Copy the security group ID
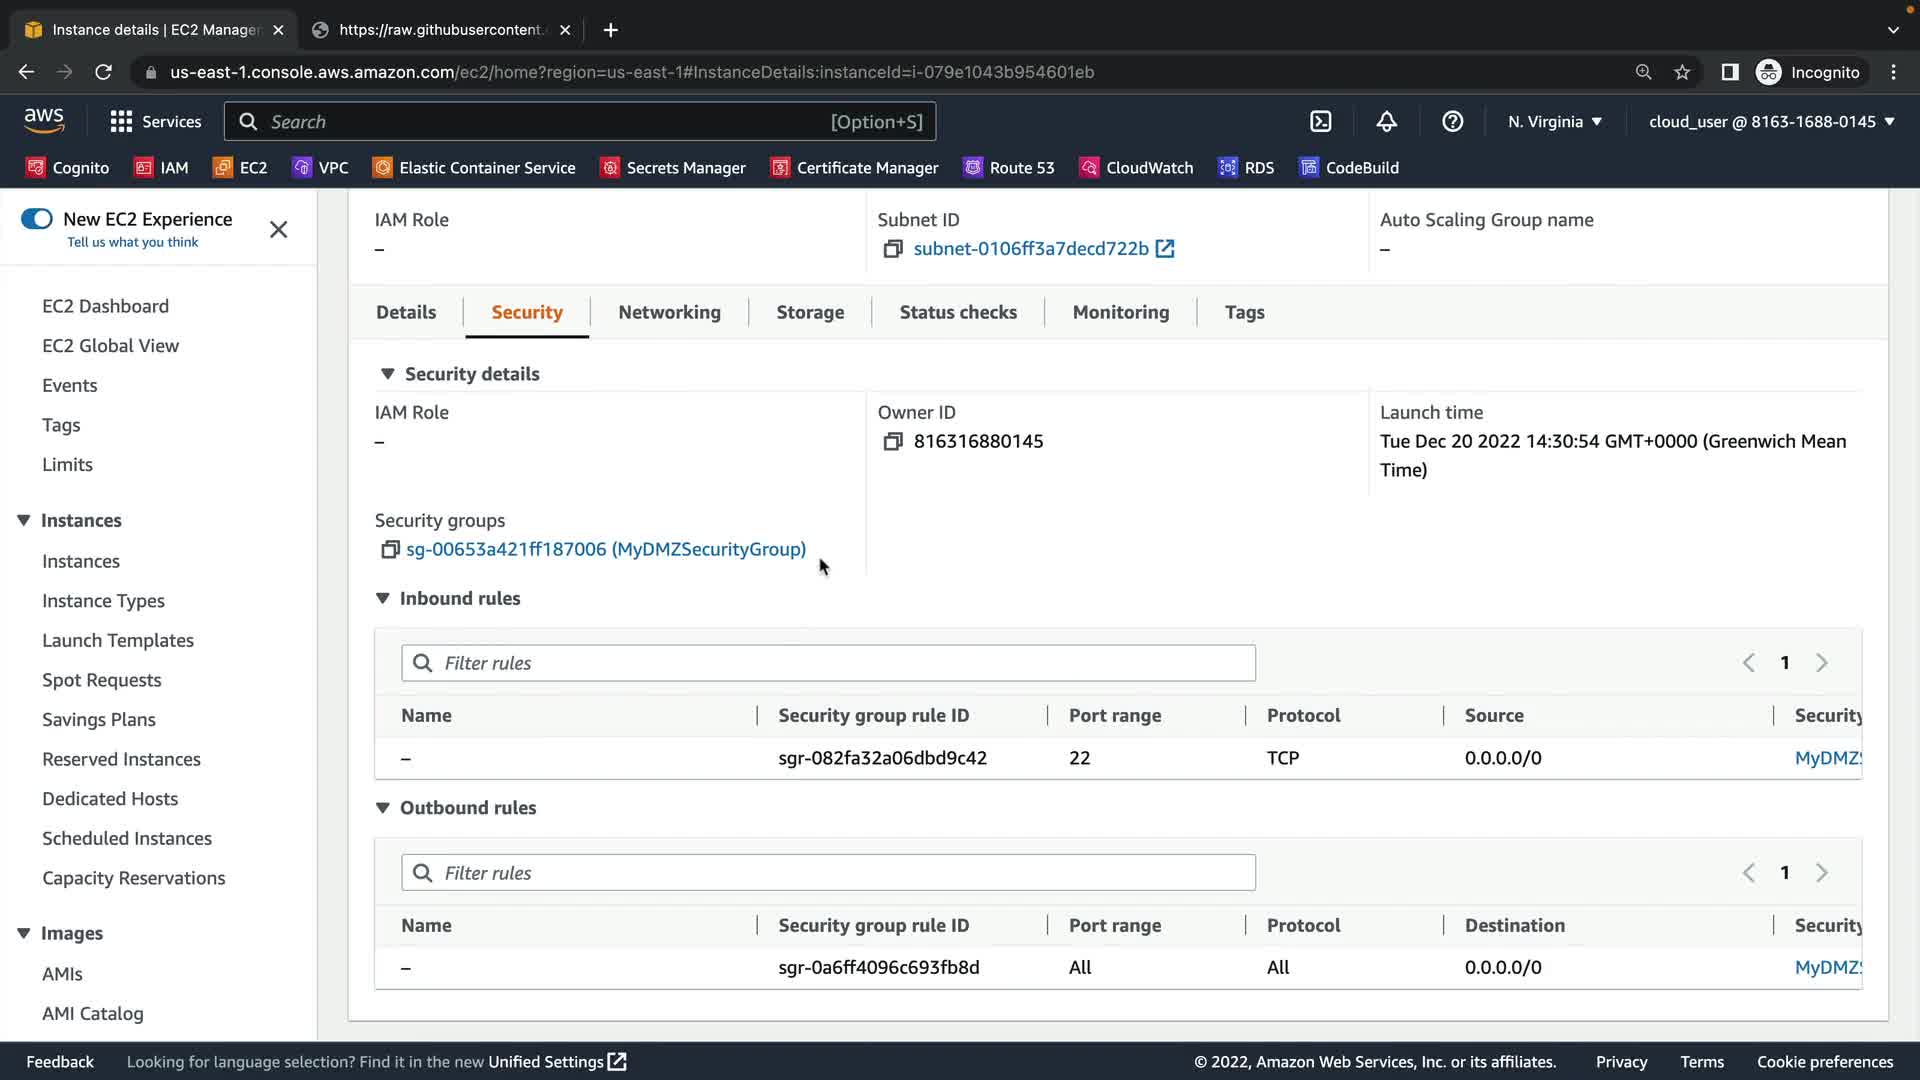1920x1080 pixels. coord(390,550)
